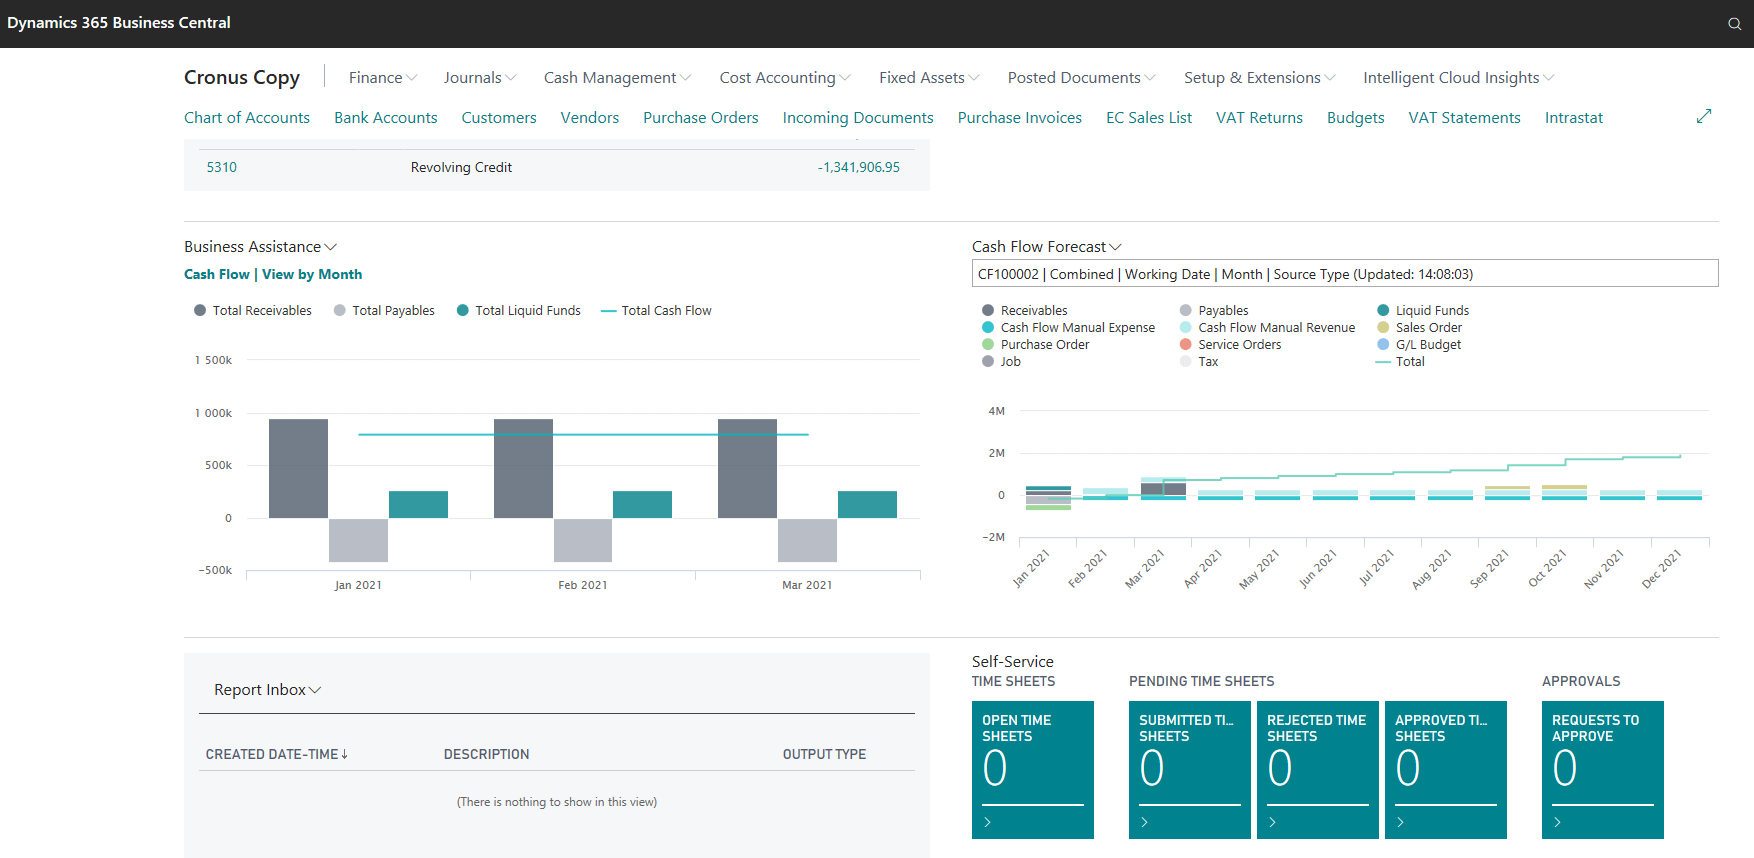
Task: Open Incoming Documents
Action: 858,118
